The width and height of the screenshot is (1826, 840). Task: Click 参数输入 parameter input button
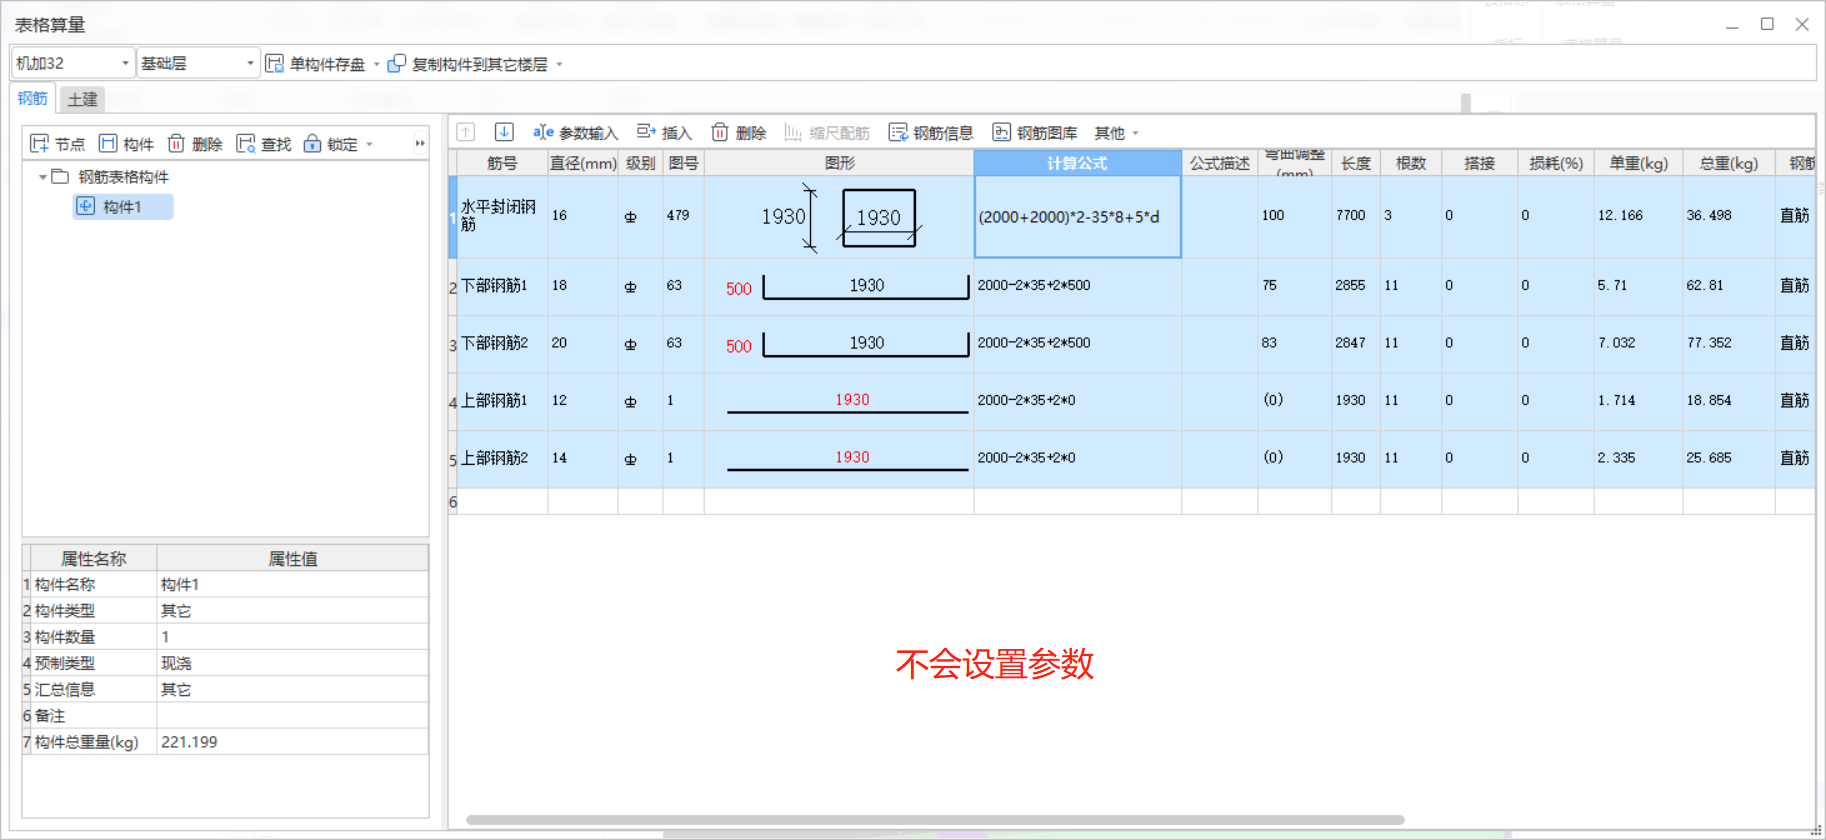coord(576,133)
